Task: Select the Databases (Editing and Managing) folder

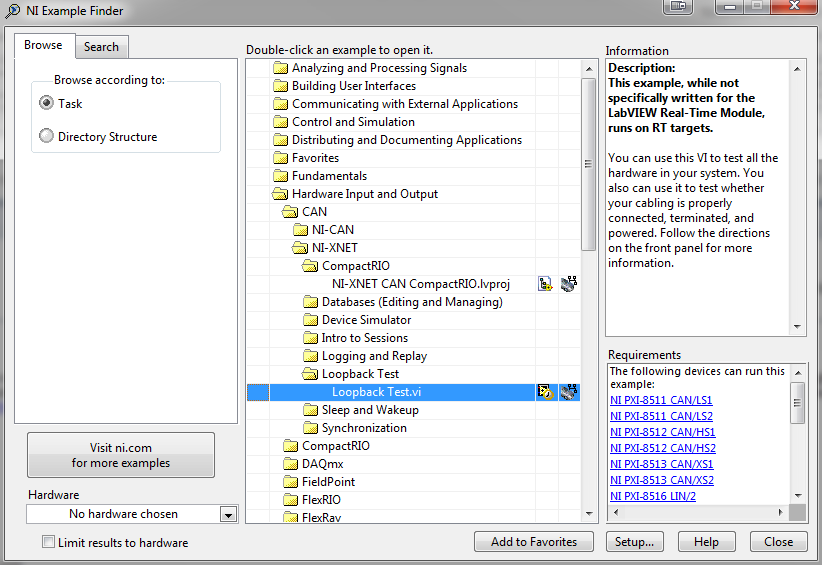Action: coord(412,302)
